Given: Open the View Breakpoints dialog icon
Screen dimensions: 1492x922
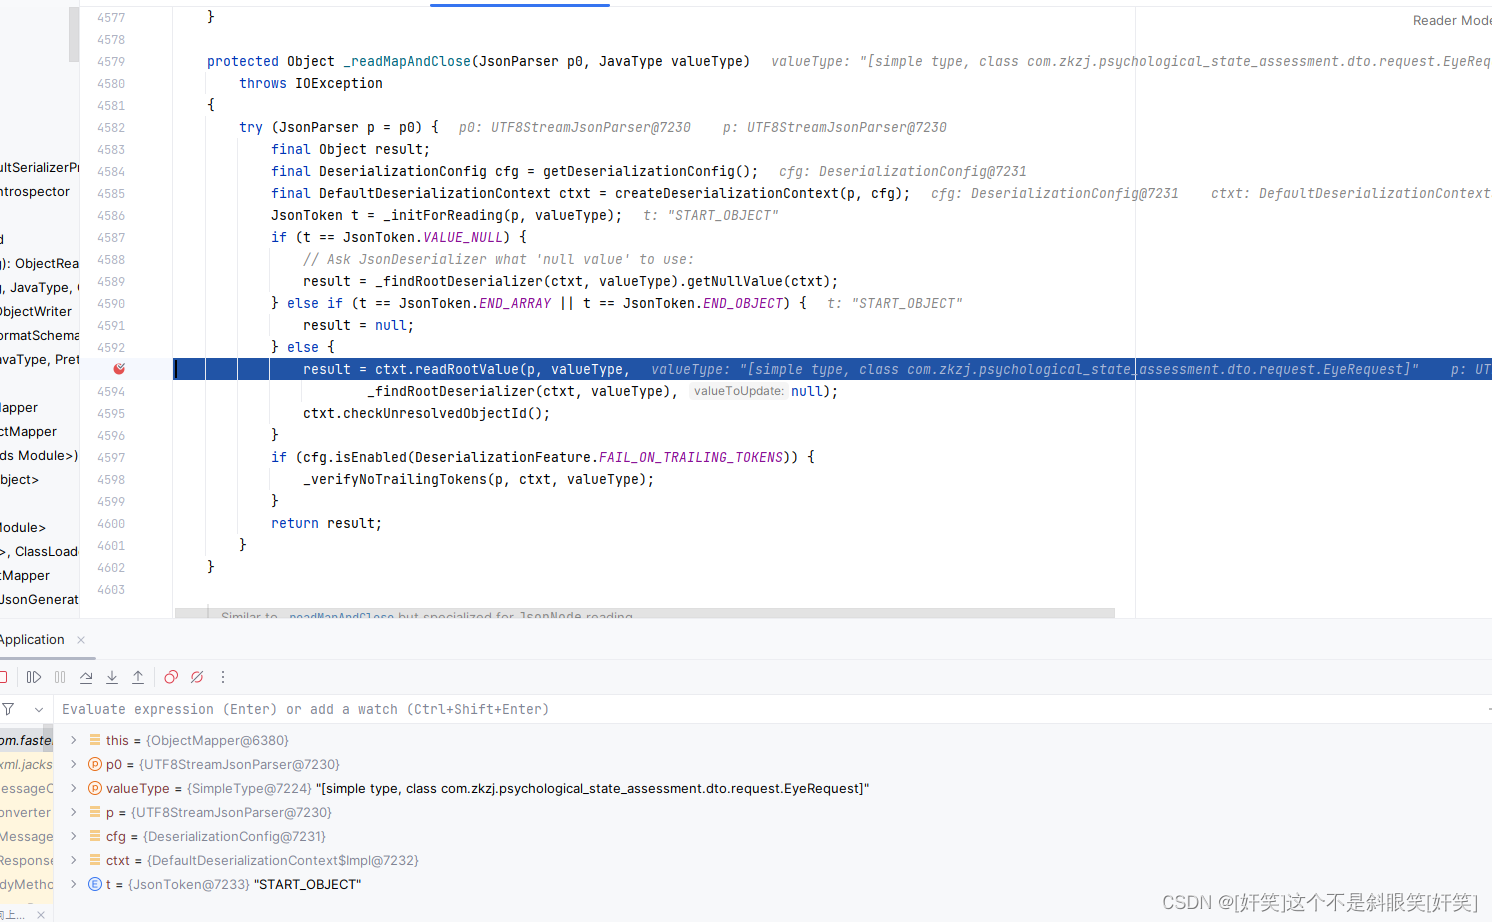Looking at the screenshot, I should 171,677.
